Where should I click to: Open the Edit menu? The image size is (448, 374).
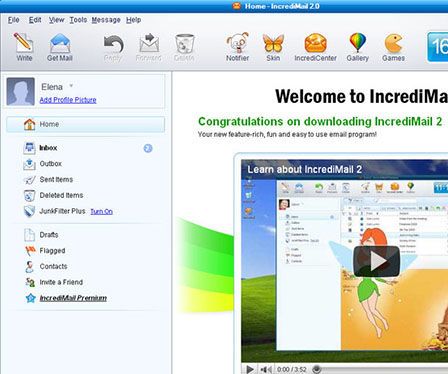[35, 20]
